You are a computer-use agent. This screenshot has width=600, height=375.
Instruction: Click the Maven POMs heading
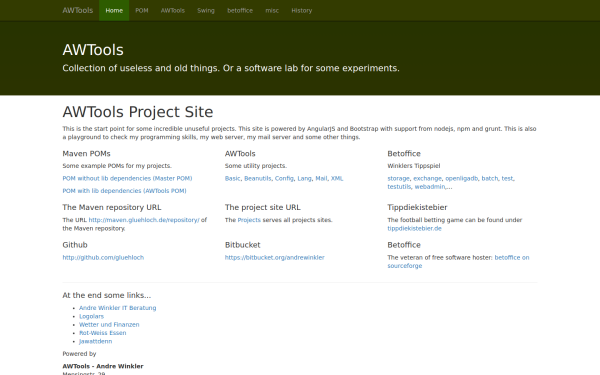point(86,154)
